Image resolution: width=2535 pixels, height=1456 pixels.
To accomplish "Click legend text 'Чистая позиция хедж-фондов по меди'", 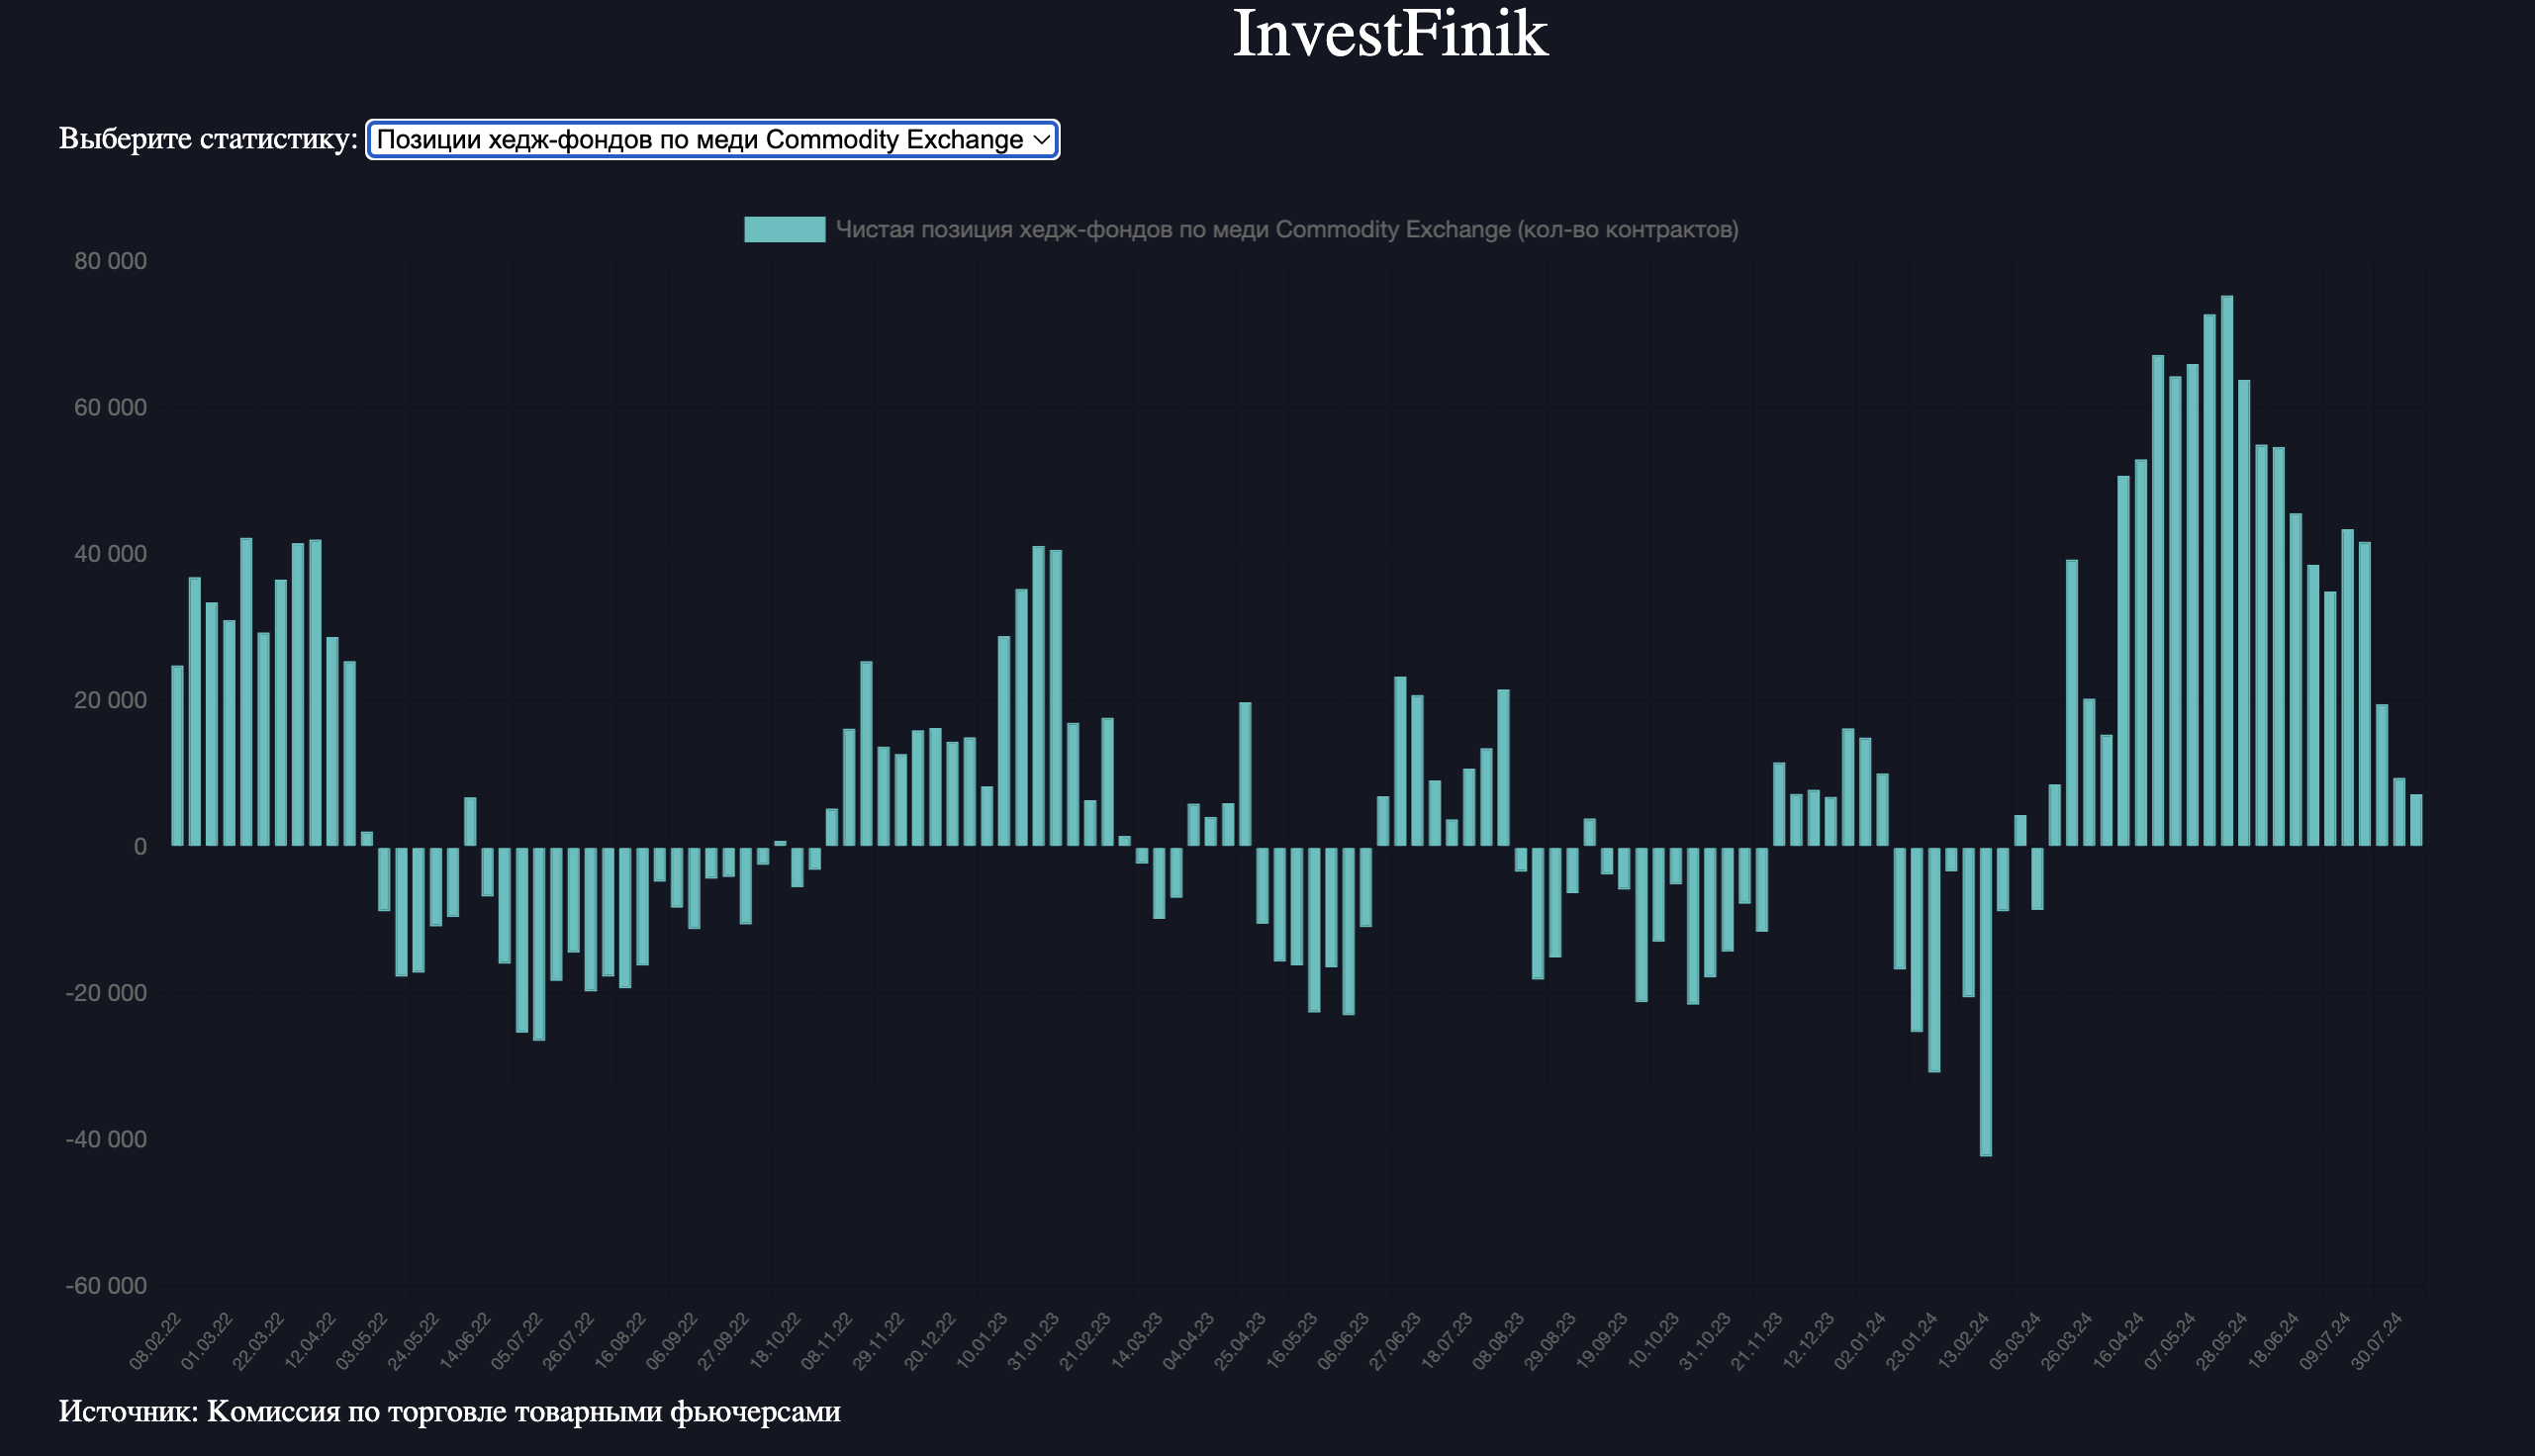I will pyautogui.click(x=1053, y=229).
